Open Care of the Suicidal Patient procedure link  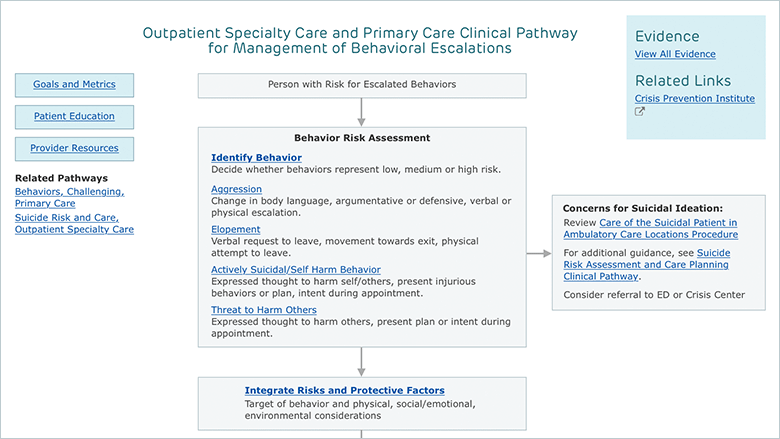click(x=651, y=229)
